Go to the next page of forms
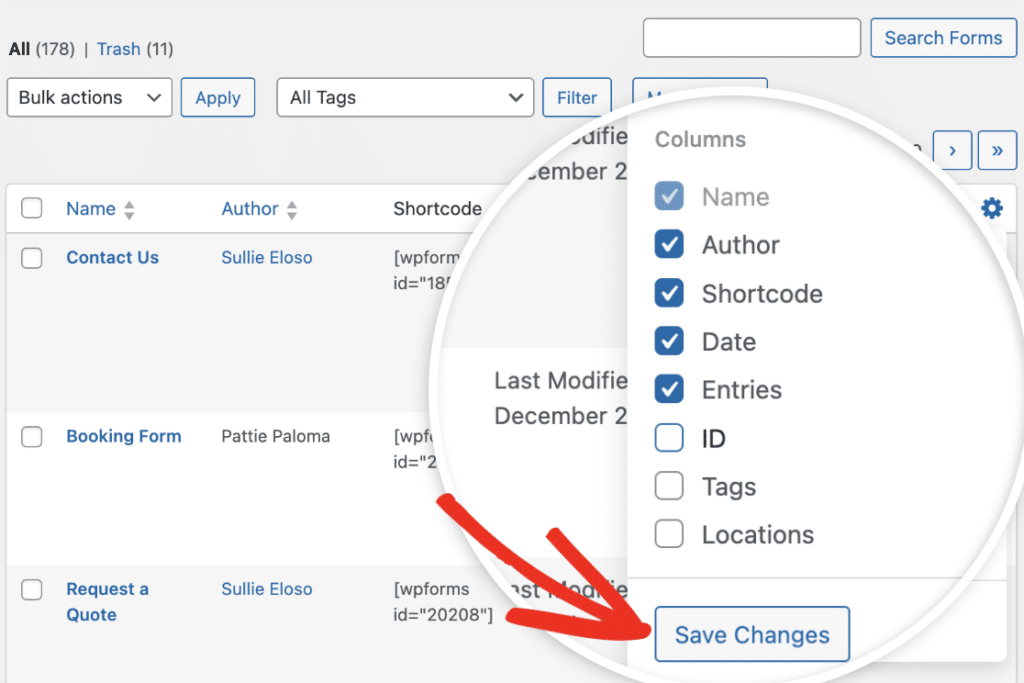The height and width of the screenshot is (683, 1024). click(x=951, y=150)
